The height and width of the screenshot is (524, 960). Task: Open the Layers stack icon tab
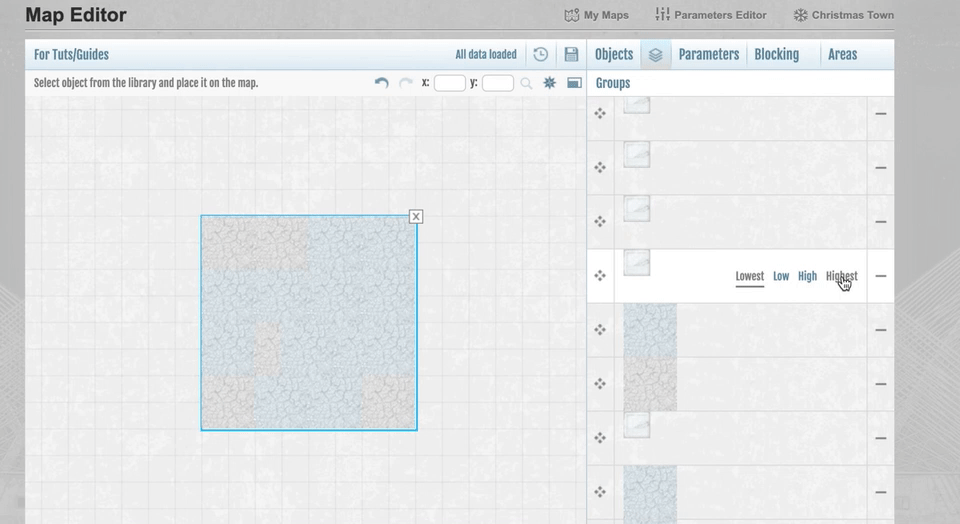click(655, 55)
